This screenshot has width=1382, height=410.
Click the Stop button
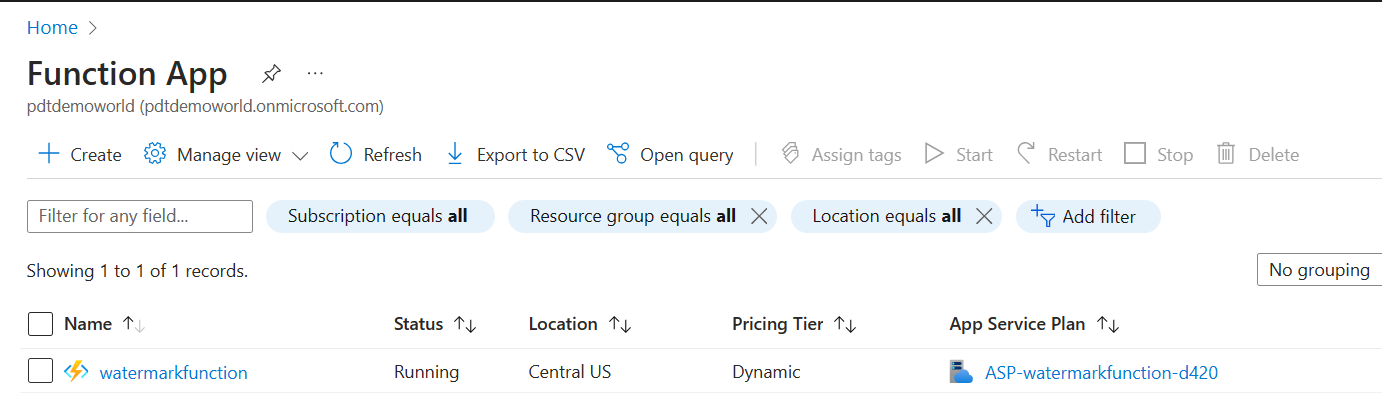point(1158,155)
